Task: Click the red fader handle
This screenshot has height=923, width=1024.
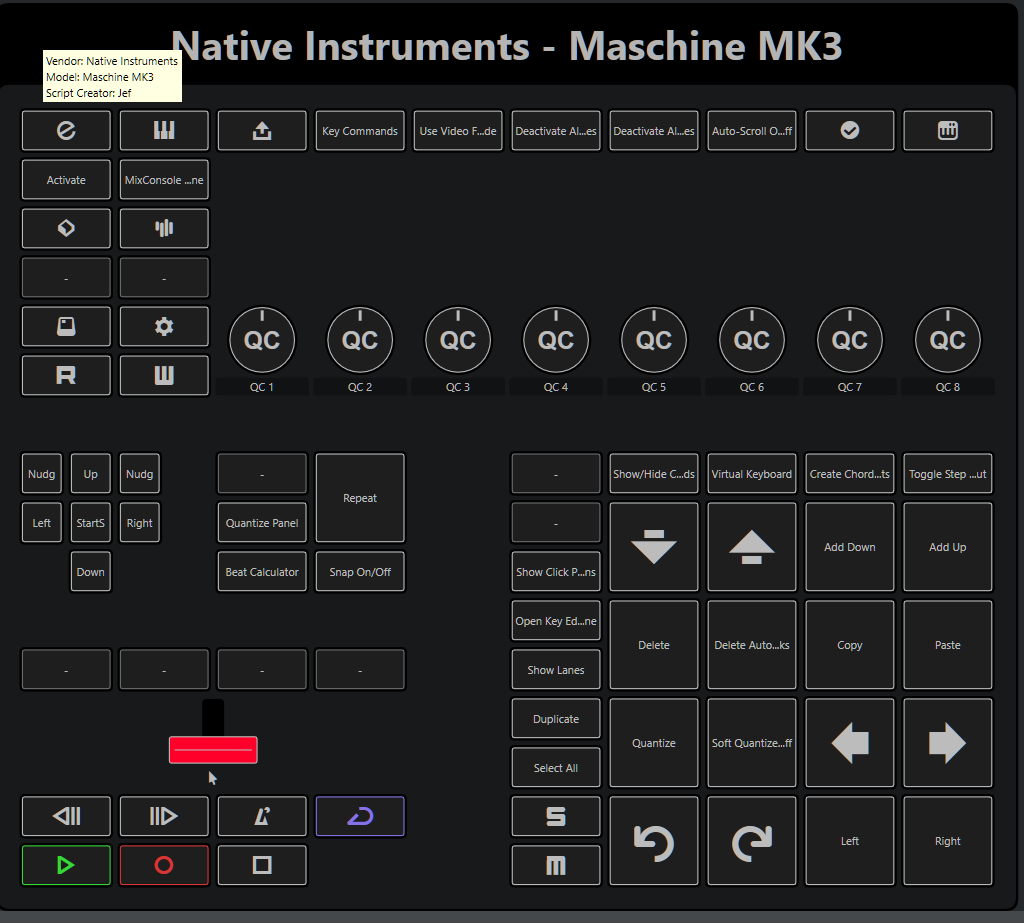Action: pyautogui.click(x=213, y=750)
